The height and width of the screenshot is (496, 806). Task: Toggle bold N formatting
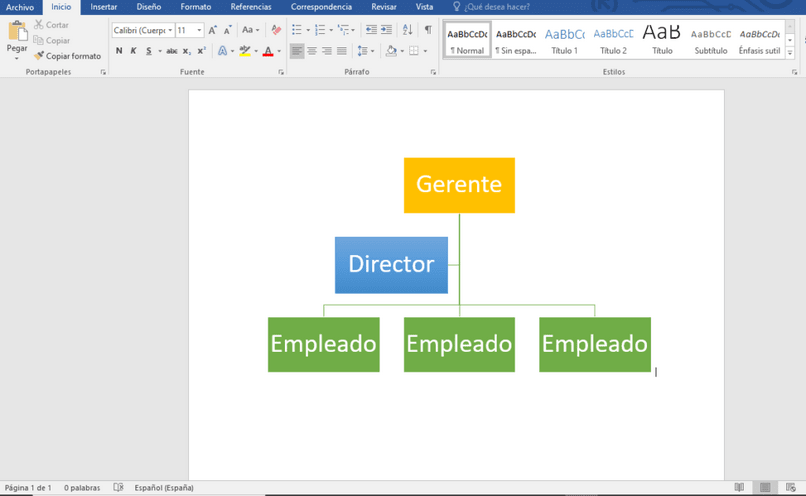coord(119,51)
